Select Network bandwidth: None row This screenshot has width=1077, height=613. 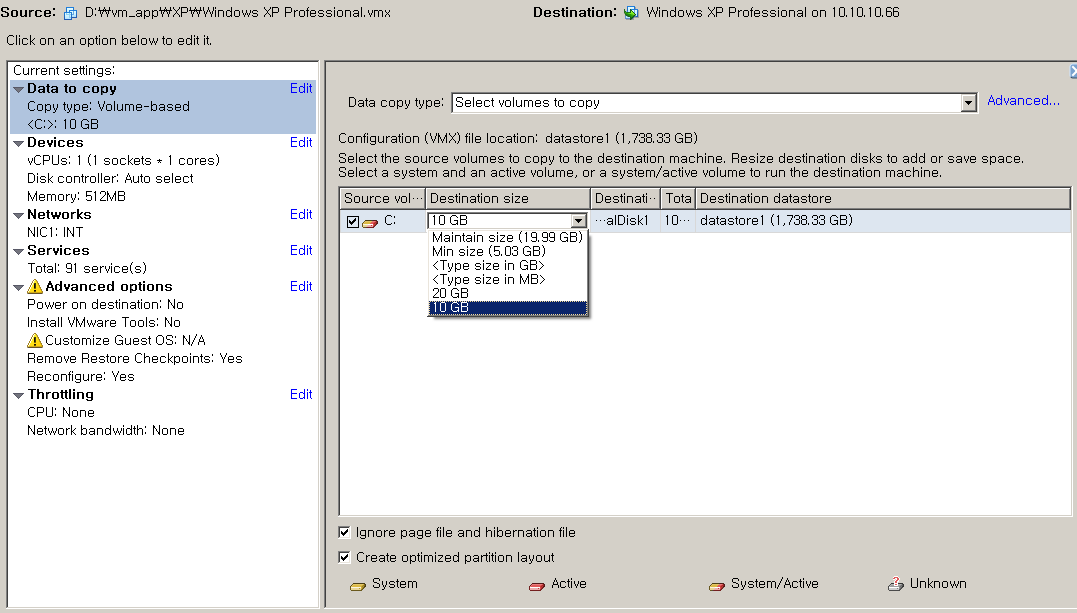106,430
